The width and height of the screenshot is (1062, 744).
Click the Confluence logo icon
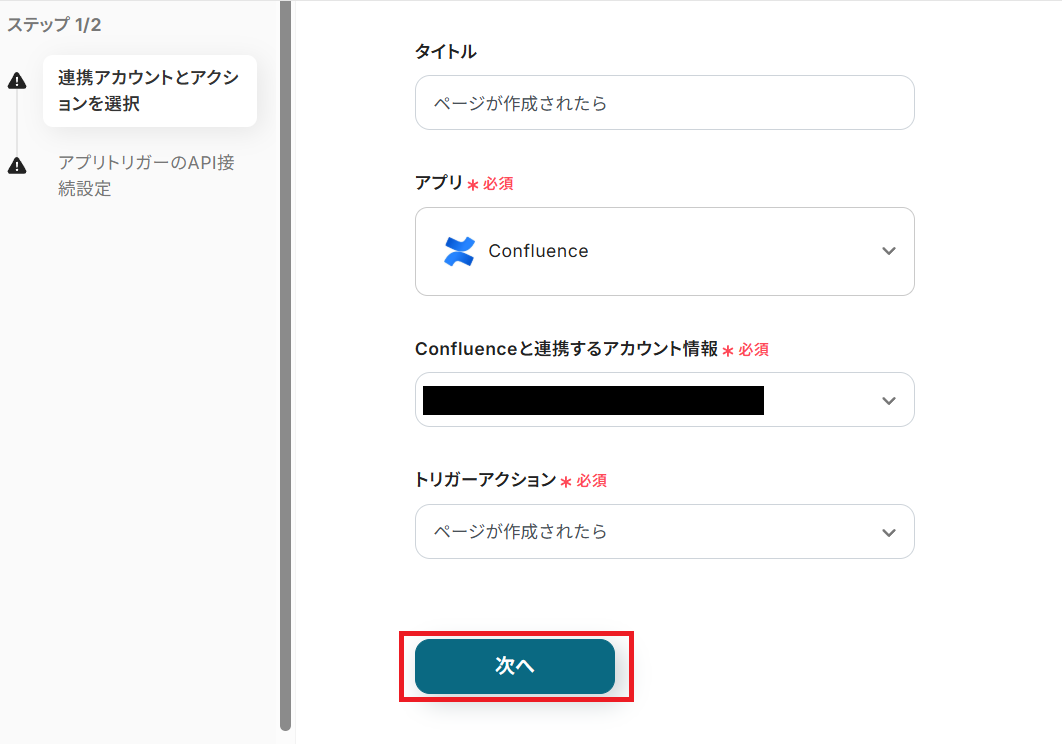459,251
